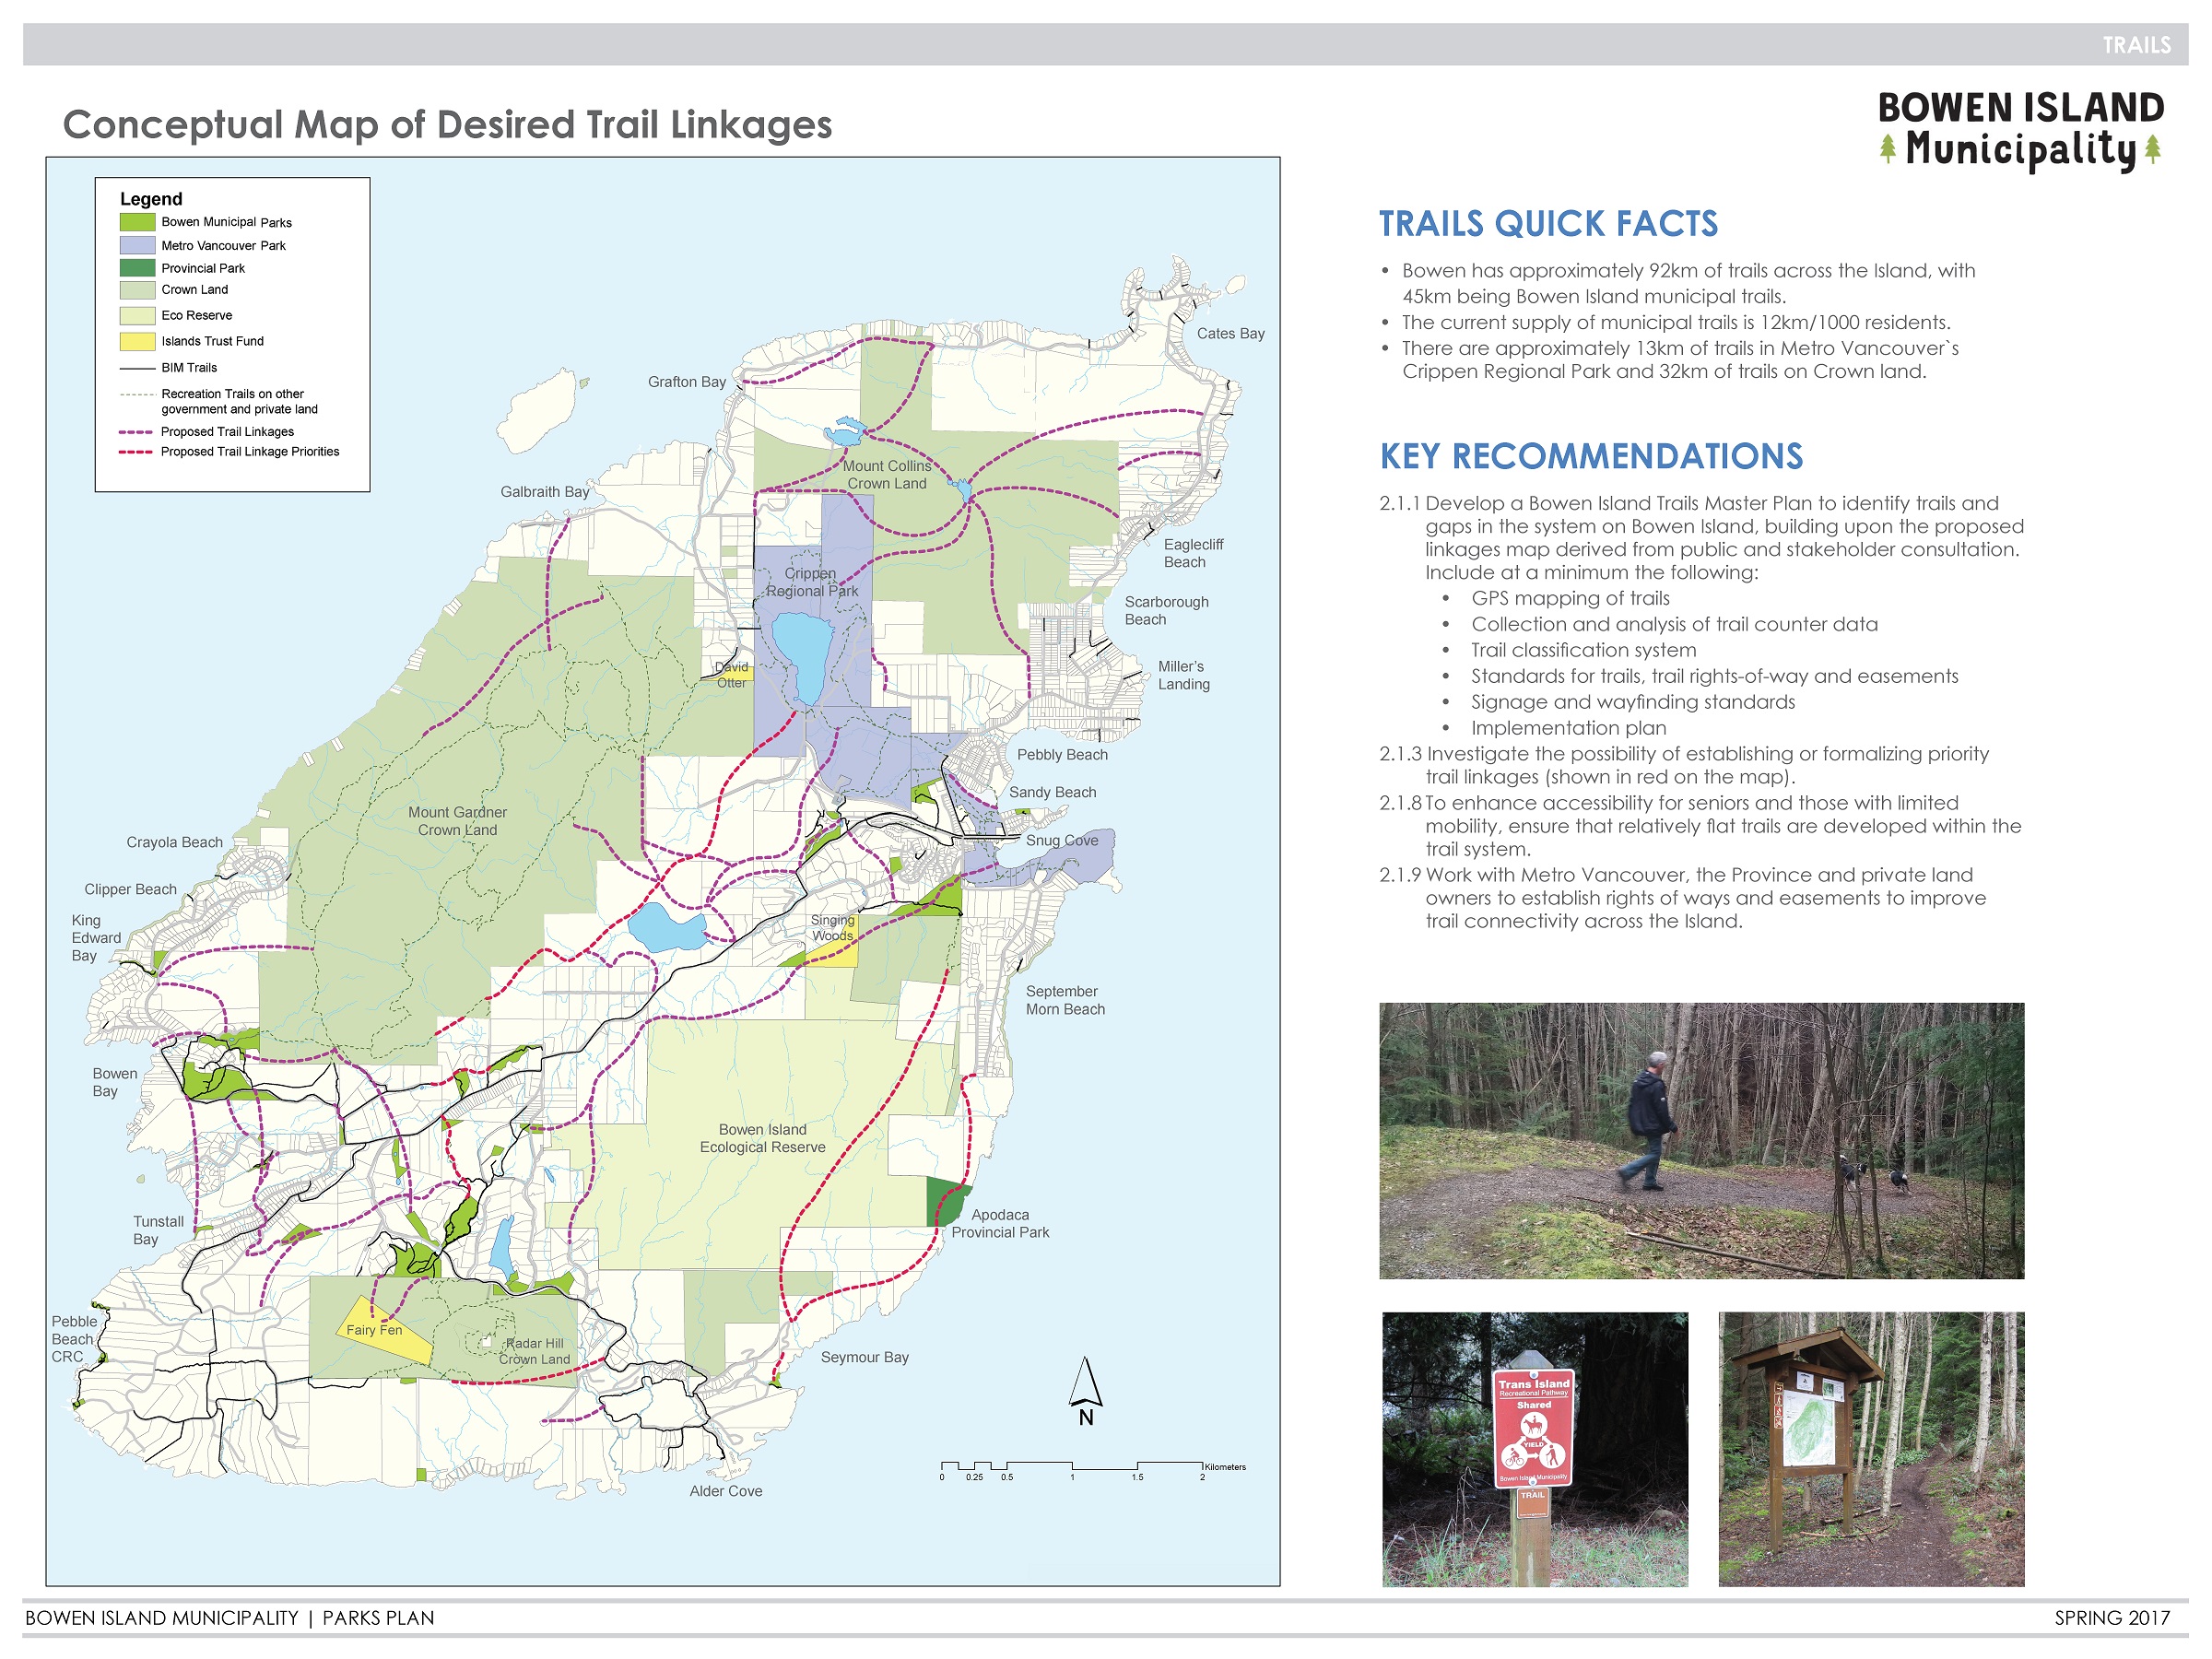Click 'BOWEN ISLAND MUNICIPALITY | PARKS PLAN' footer

[x=230, y=1618]
